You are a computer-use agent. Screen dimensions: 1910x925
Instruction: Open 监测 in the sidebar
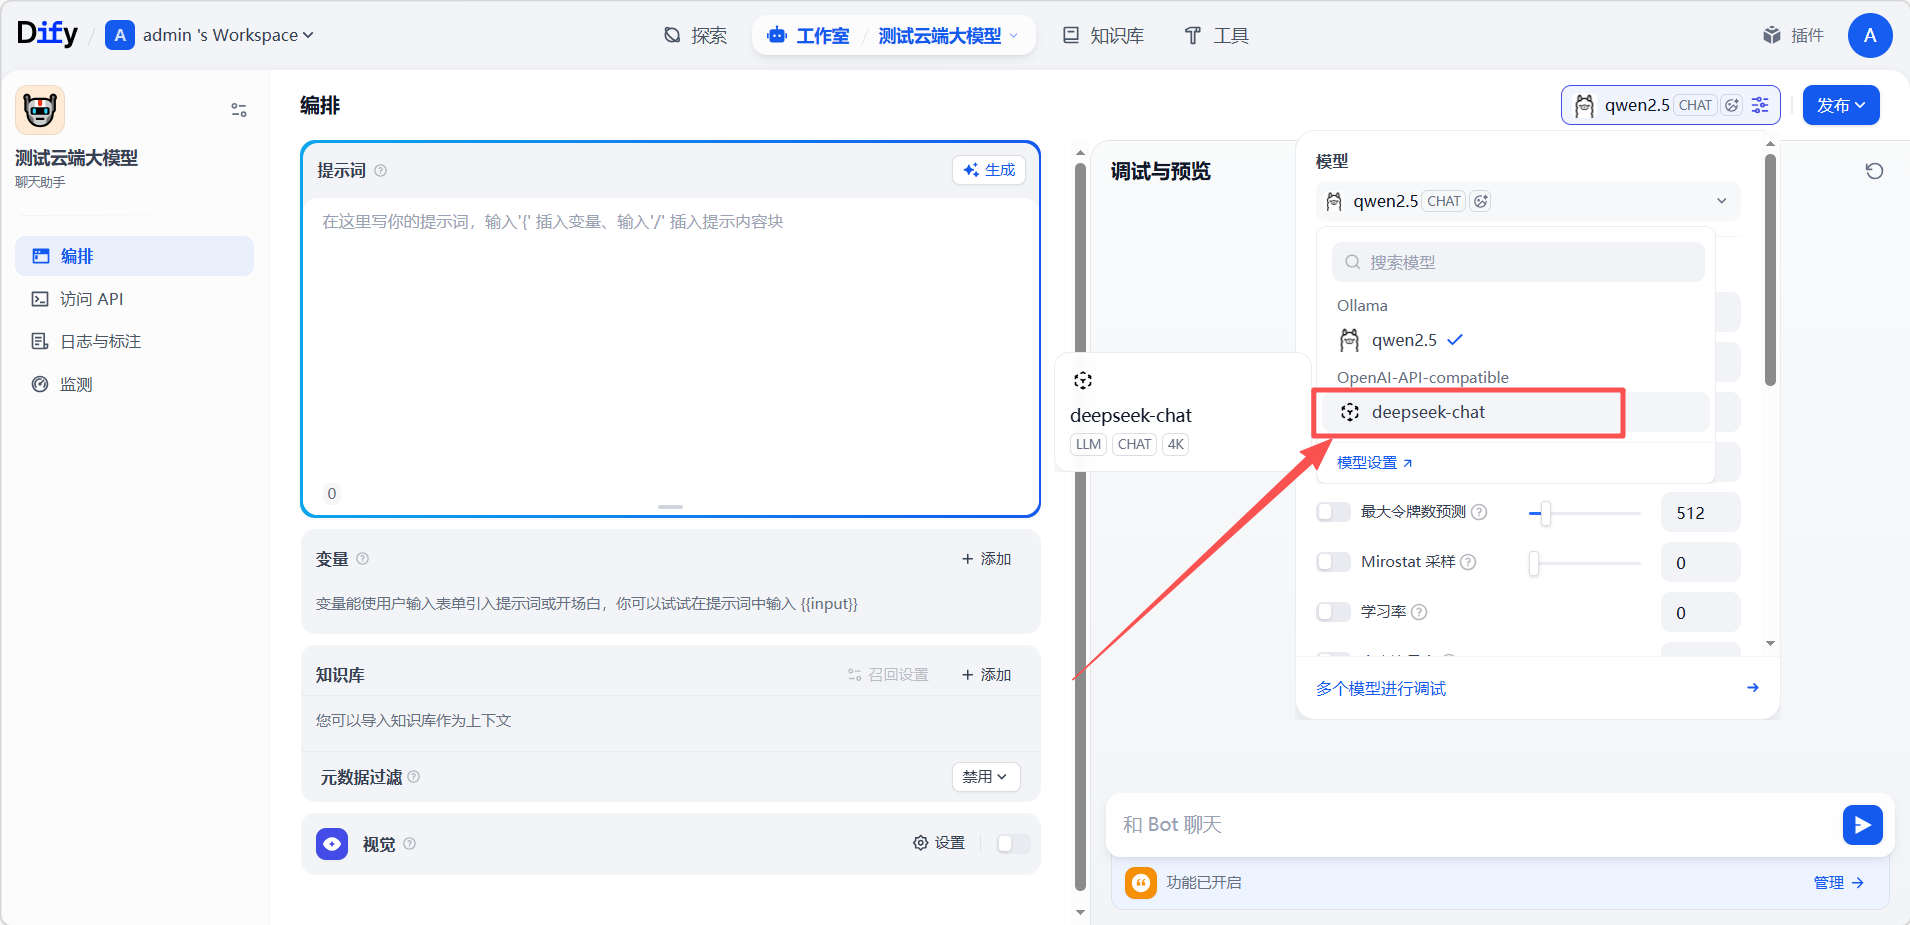[134, 384]
